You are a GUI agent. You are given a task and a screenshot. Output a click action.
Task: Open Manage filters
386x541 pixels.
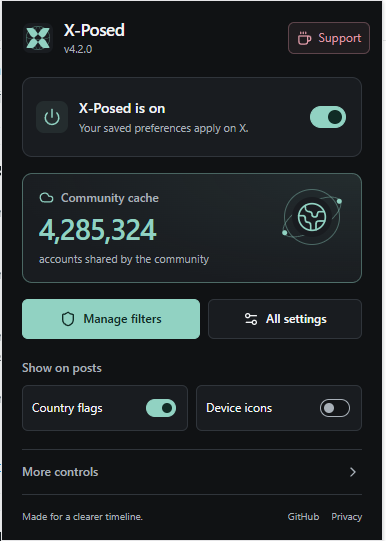pos(111,319)
